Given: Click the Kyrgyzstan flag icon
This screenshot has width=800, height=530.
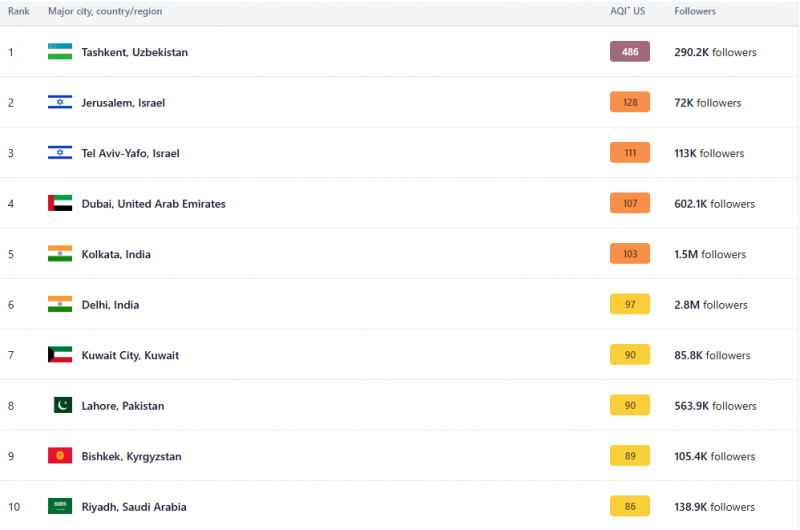Looking at the screenshot, I should pos(60,456).
